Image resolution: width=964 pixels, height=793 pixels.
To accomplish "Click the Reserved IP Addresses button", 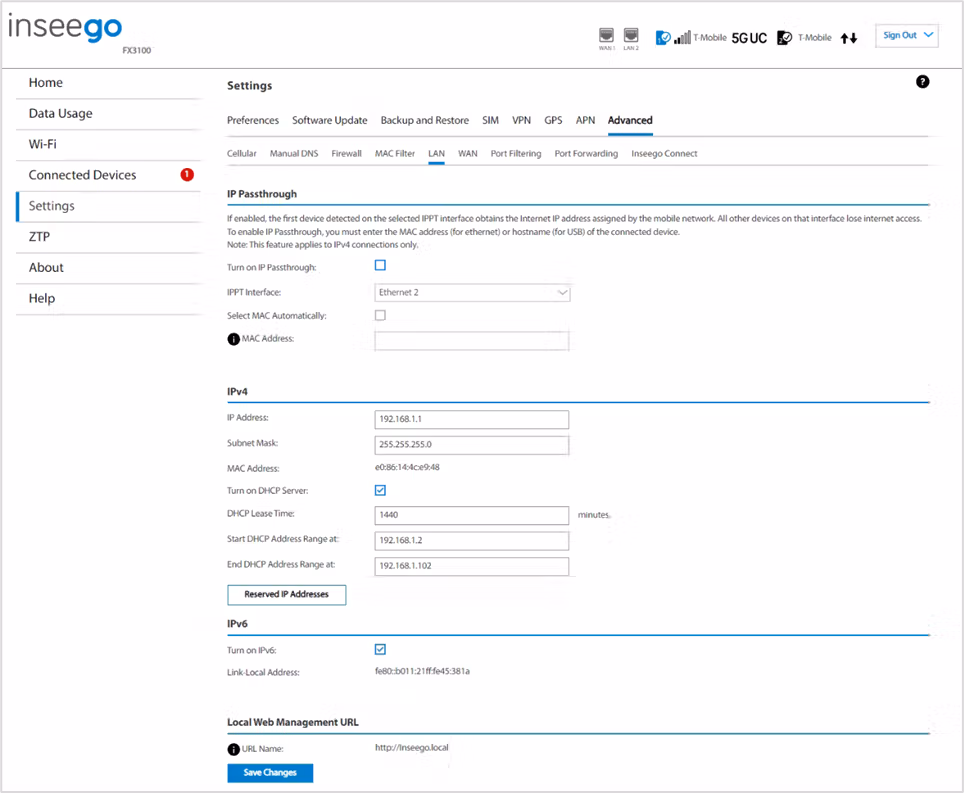I will [286, 595].
